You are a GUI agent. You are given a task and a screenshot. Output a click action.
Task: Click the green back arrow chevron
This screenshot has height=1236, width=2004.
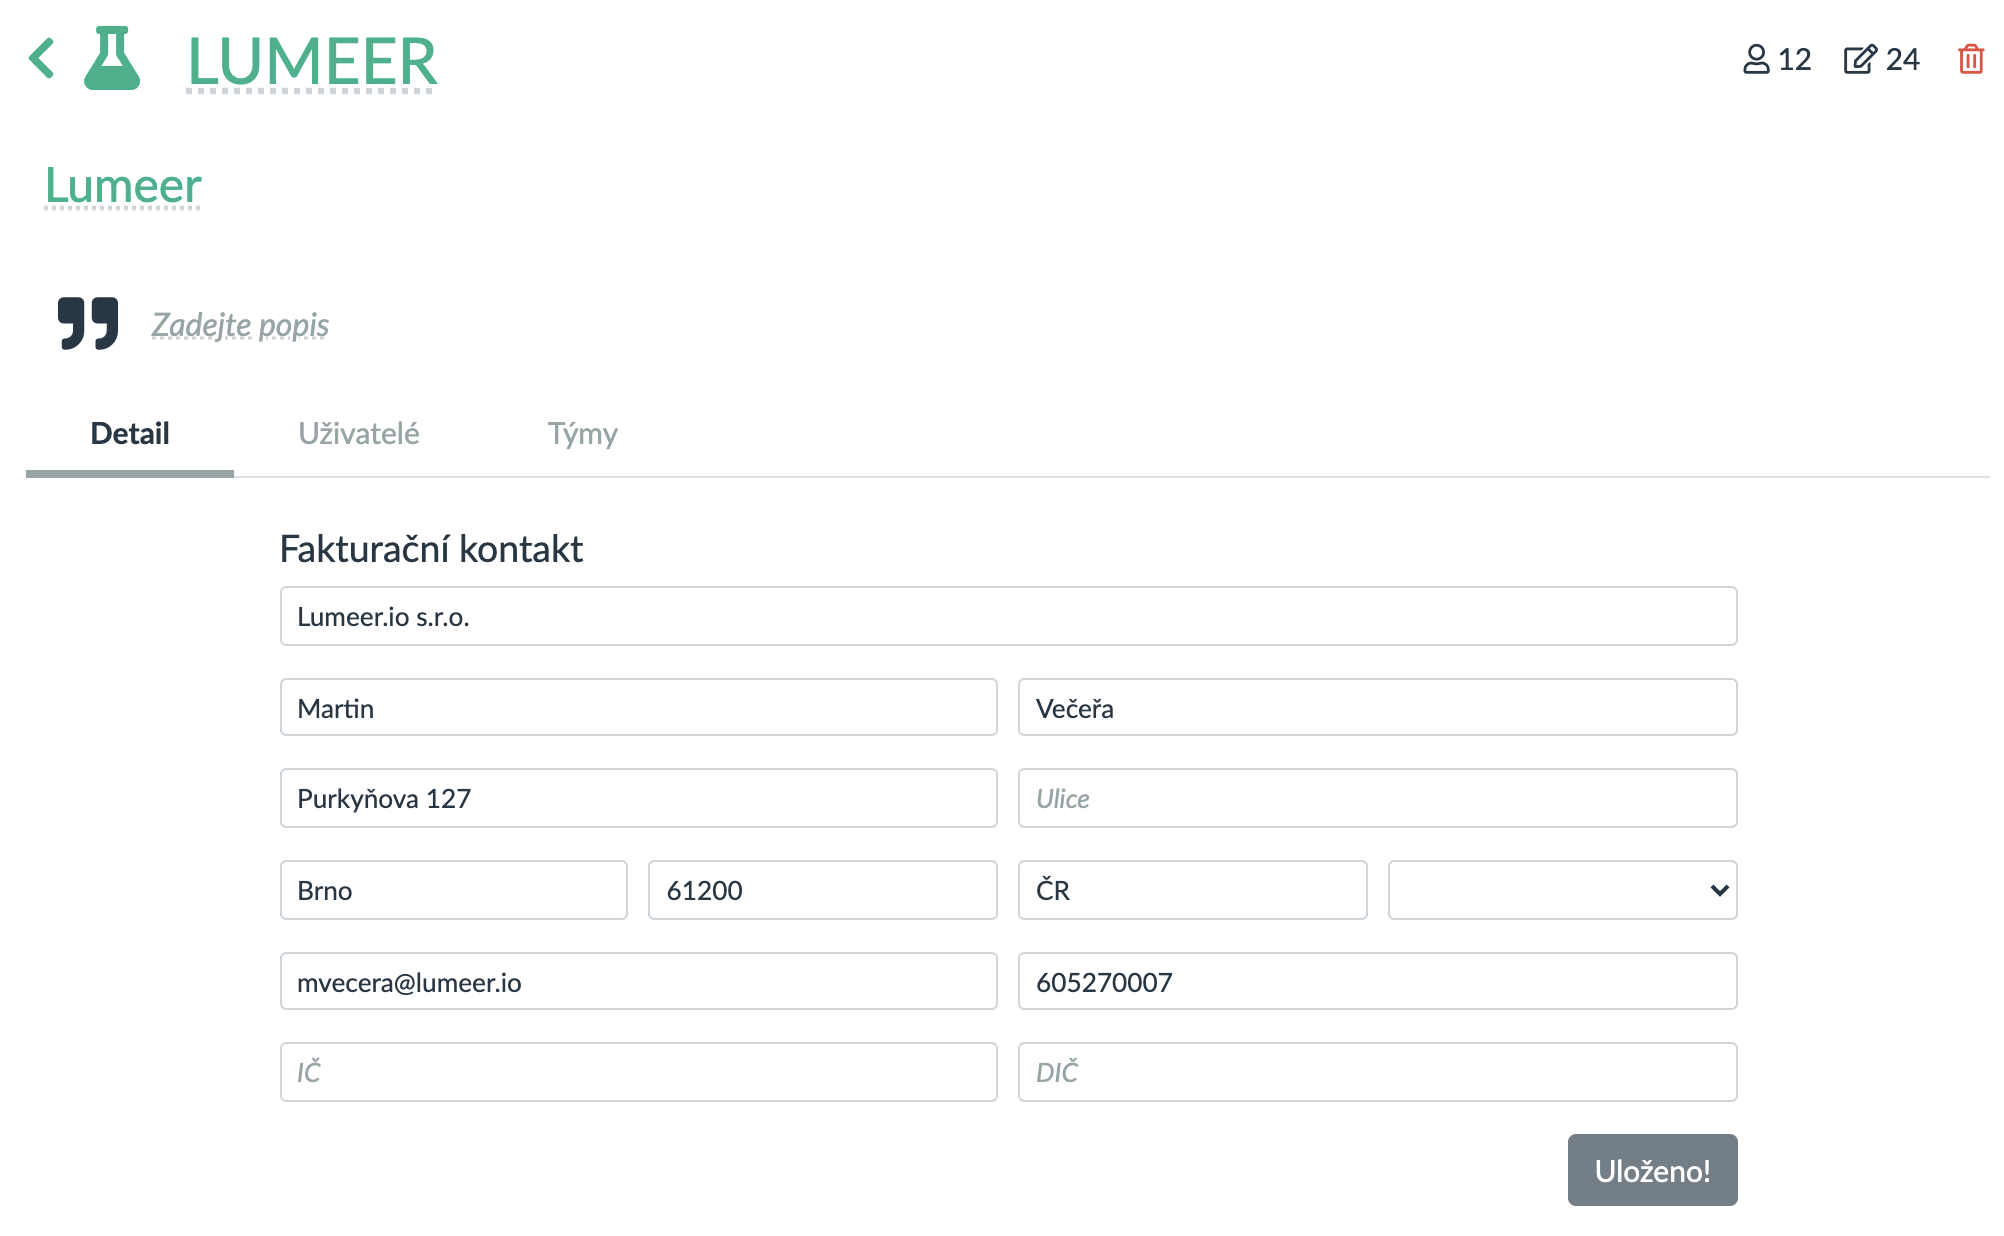(42, 58)
